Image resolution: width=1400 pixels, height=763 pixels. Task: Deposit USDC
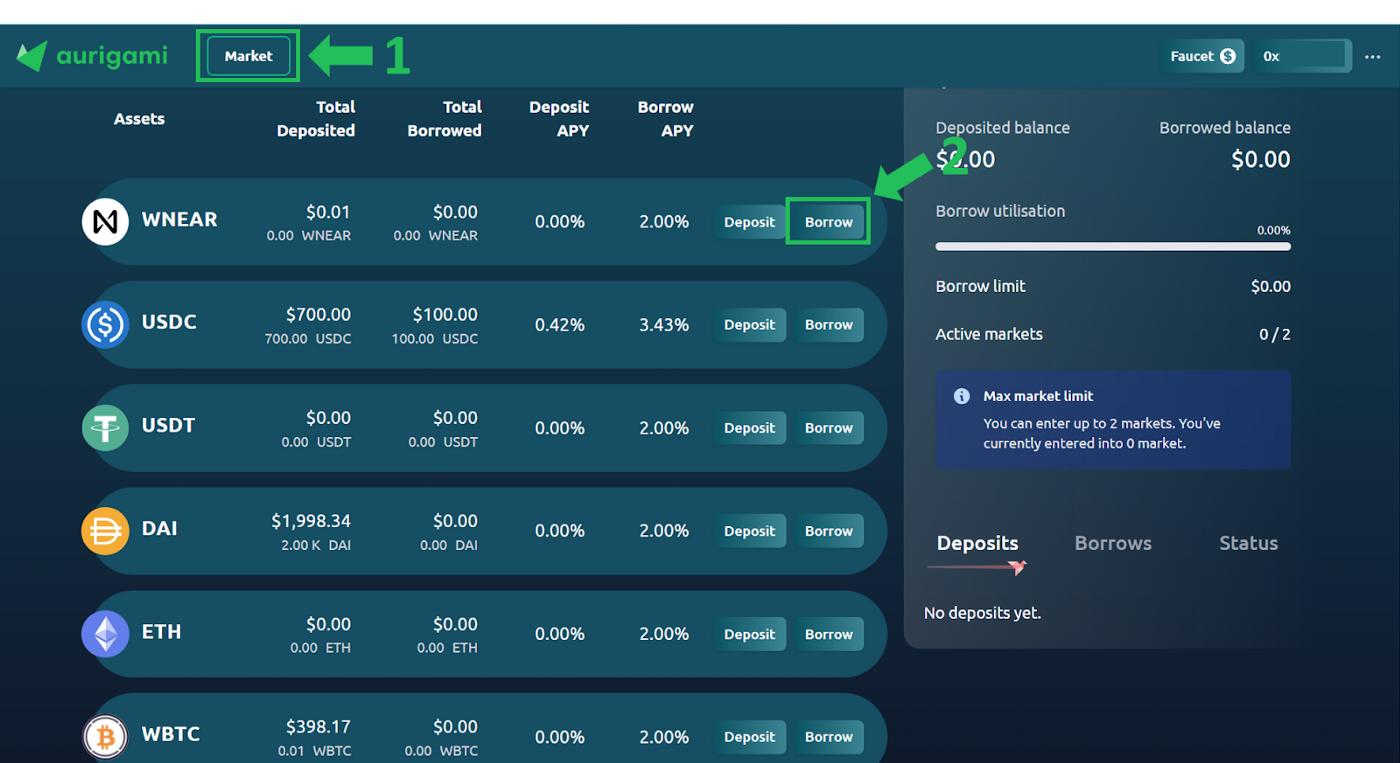(749, 325)
